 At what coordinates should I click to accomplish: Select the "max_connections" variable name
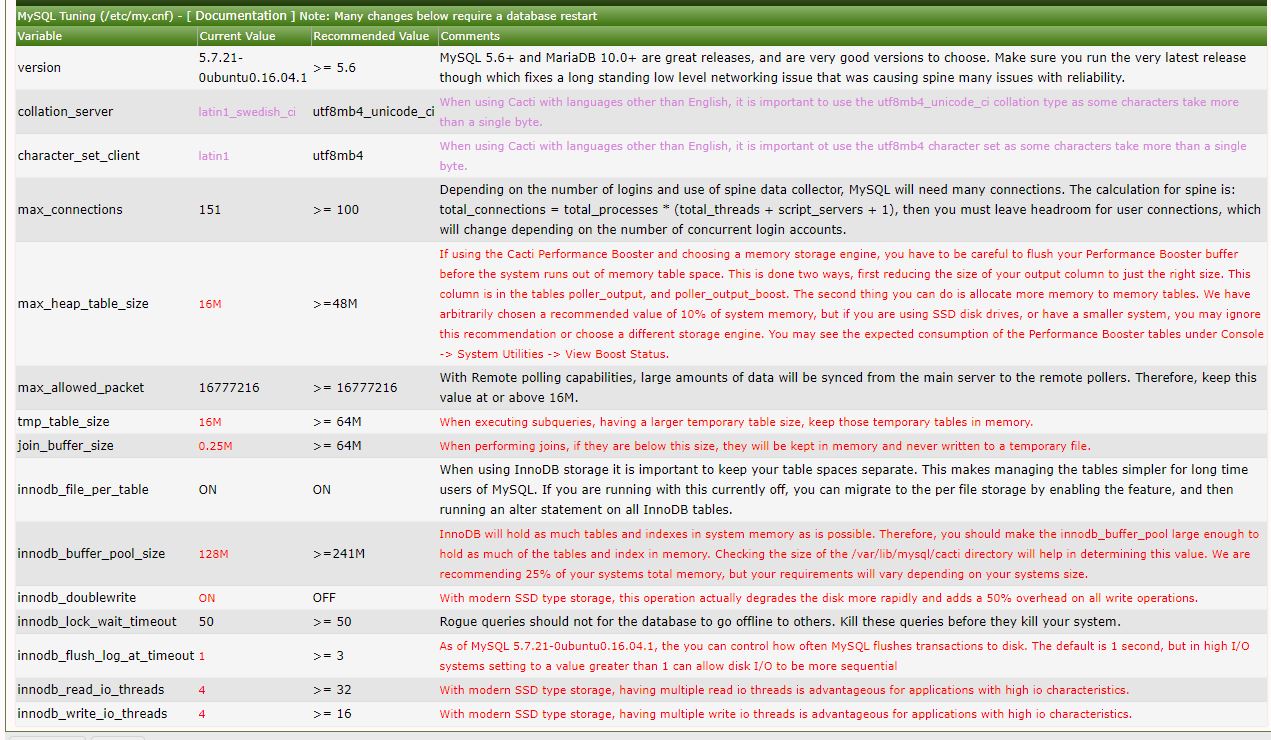pos(70,210)
